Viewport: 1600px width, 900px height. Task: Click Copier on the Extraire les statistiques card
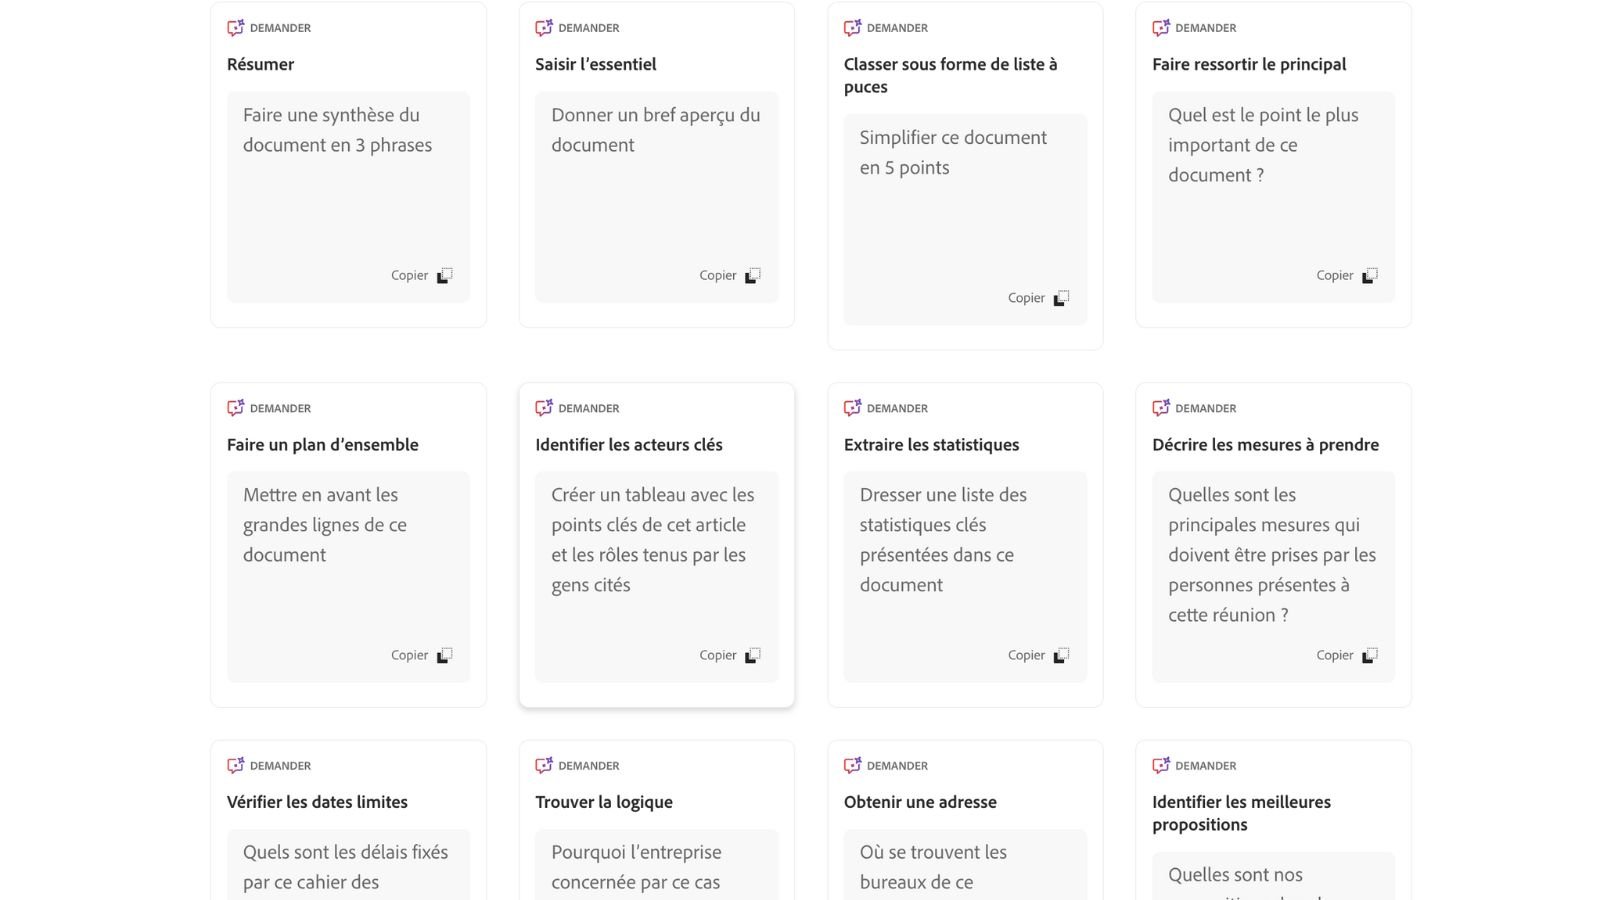point(1026,654)
